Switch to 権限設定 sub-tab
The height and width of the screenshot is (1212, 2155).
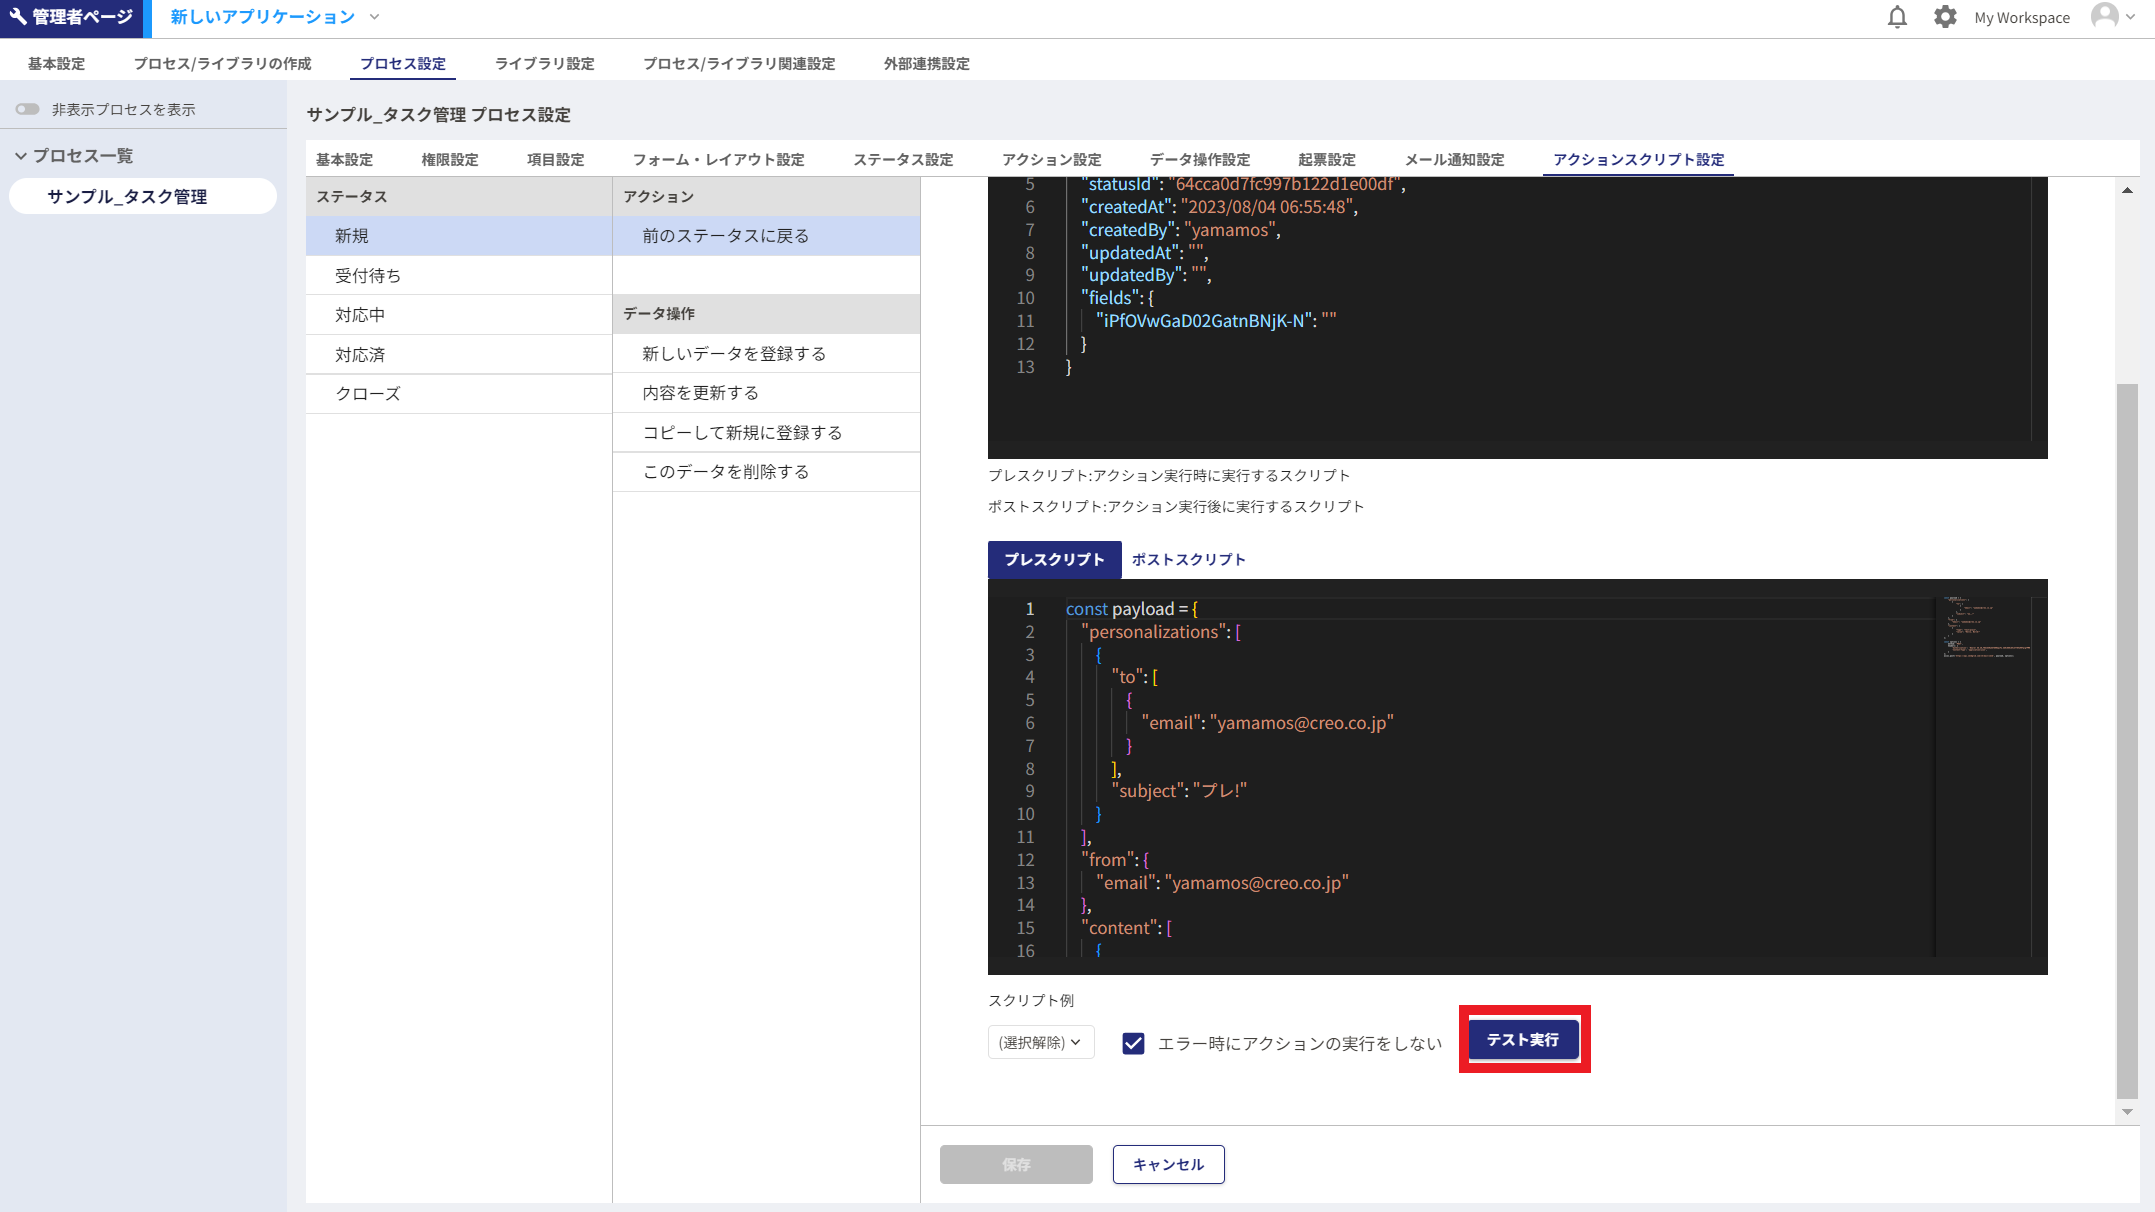coord(450,159)
